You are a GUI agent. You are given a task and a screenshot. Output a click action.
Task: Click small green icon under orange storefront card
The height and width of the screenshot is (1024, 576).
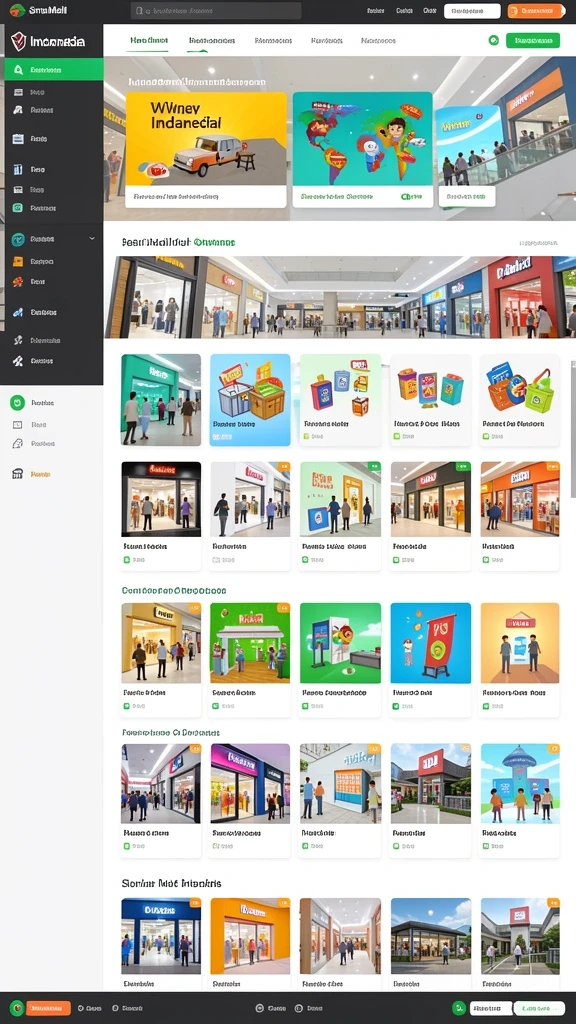(x=485, y=560)
